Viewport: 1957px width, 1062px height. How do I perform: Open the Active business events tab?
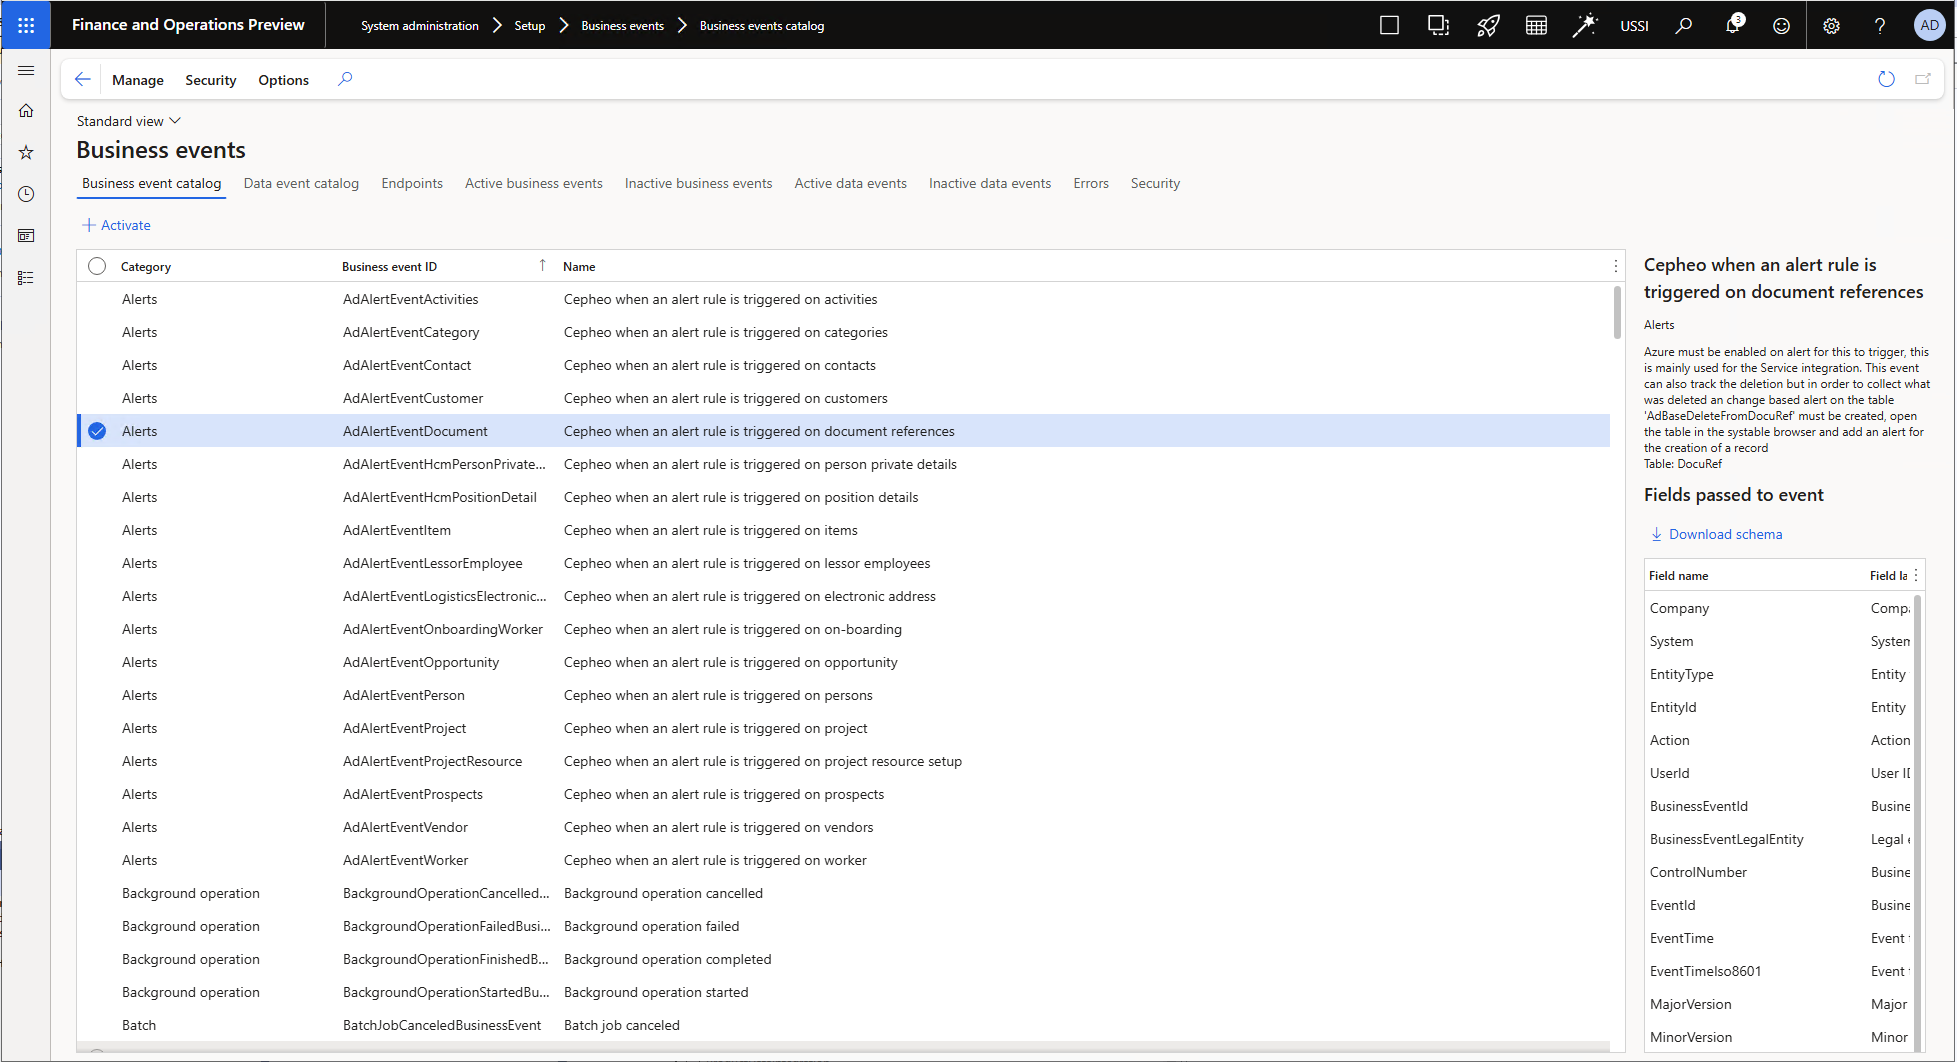click(533, 183)
